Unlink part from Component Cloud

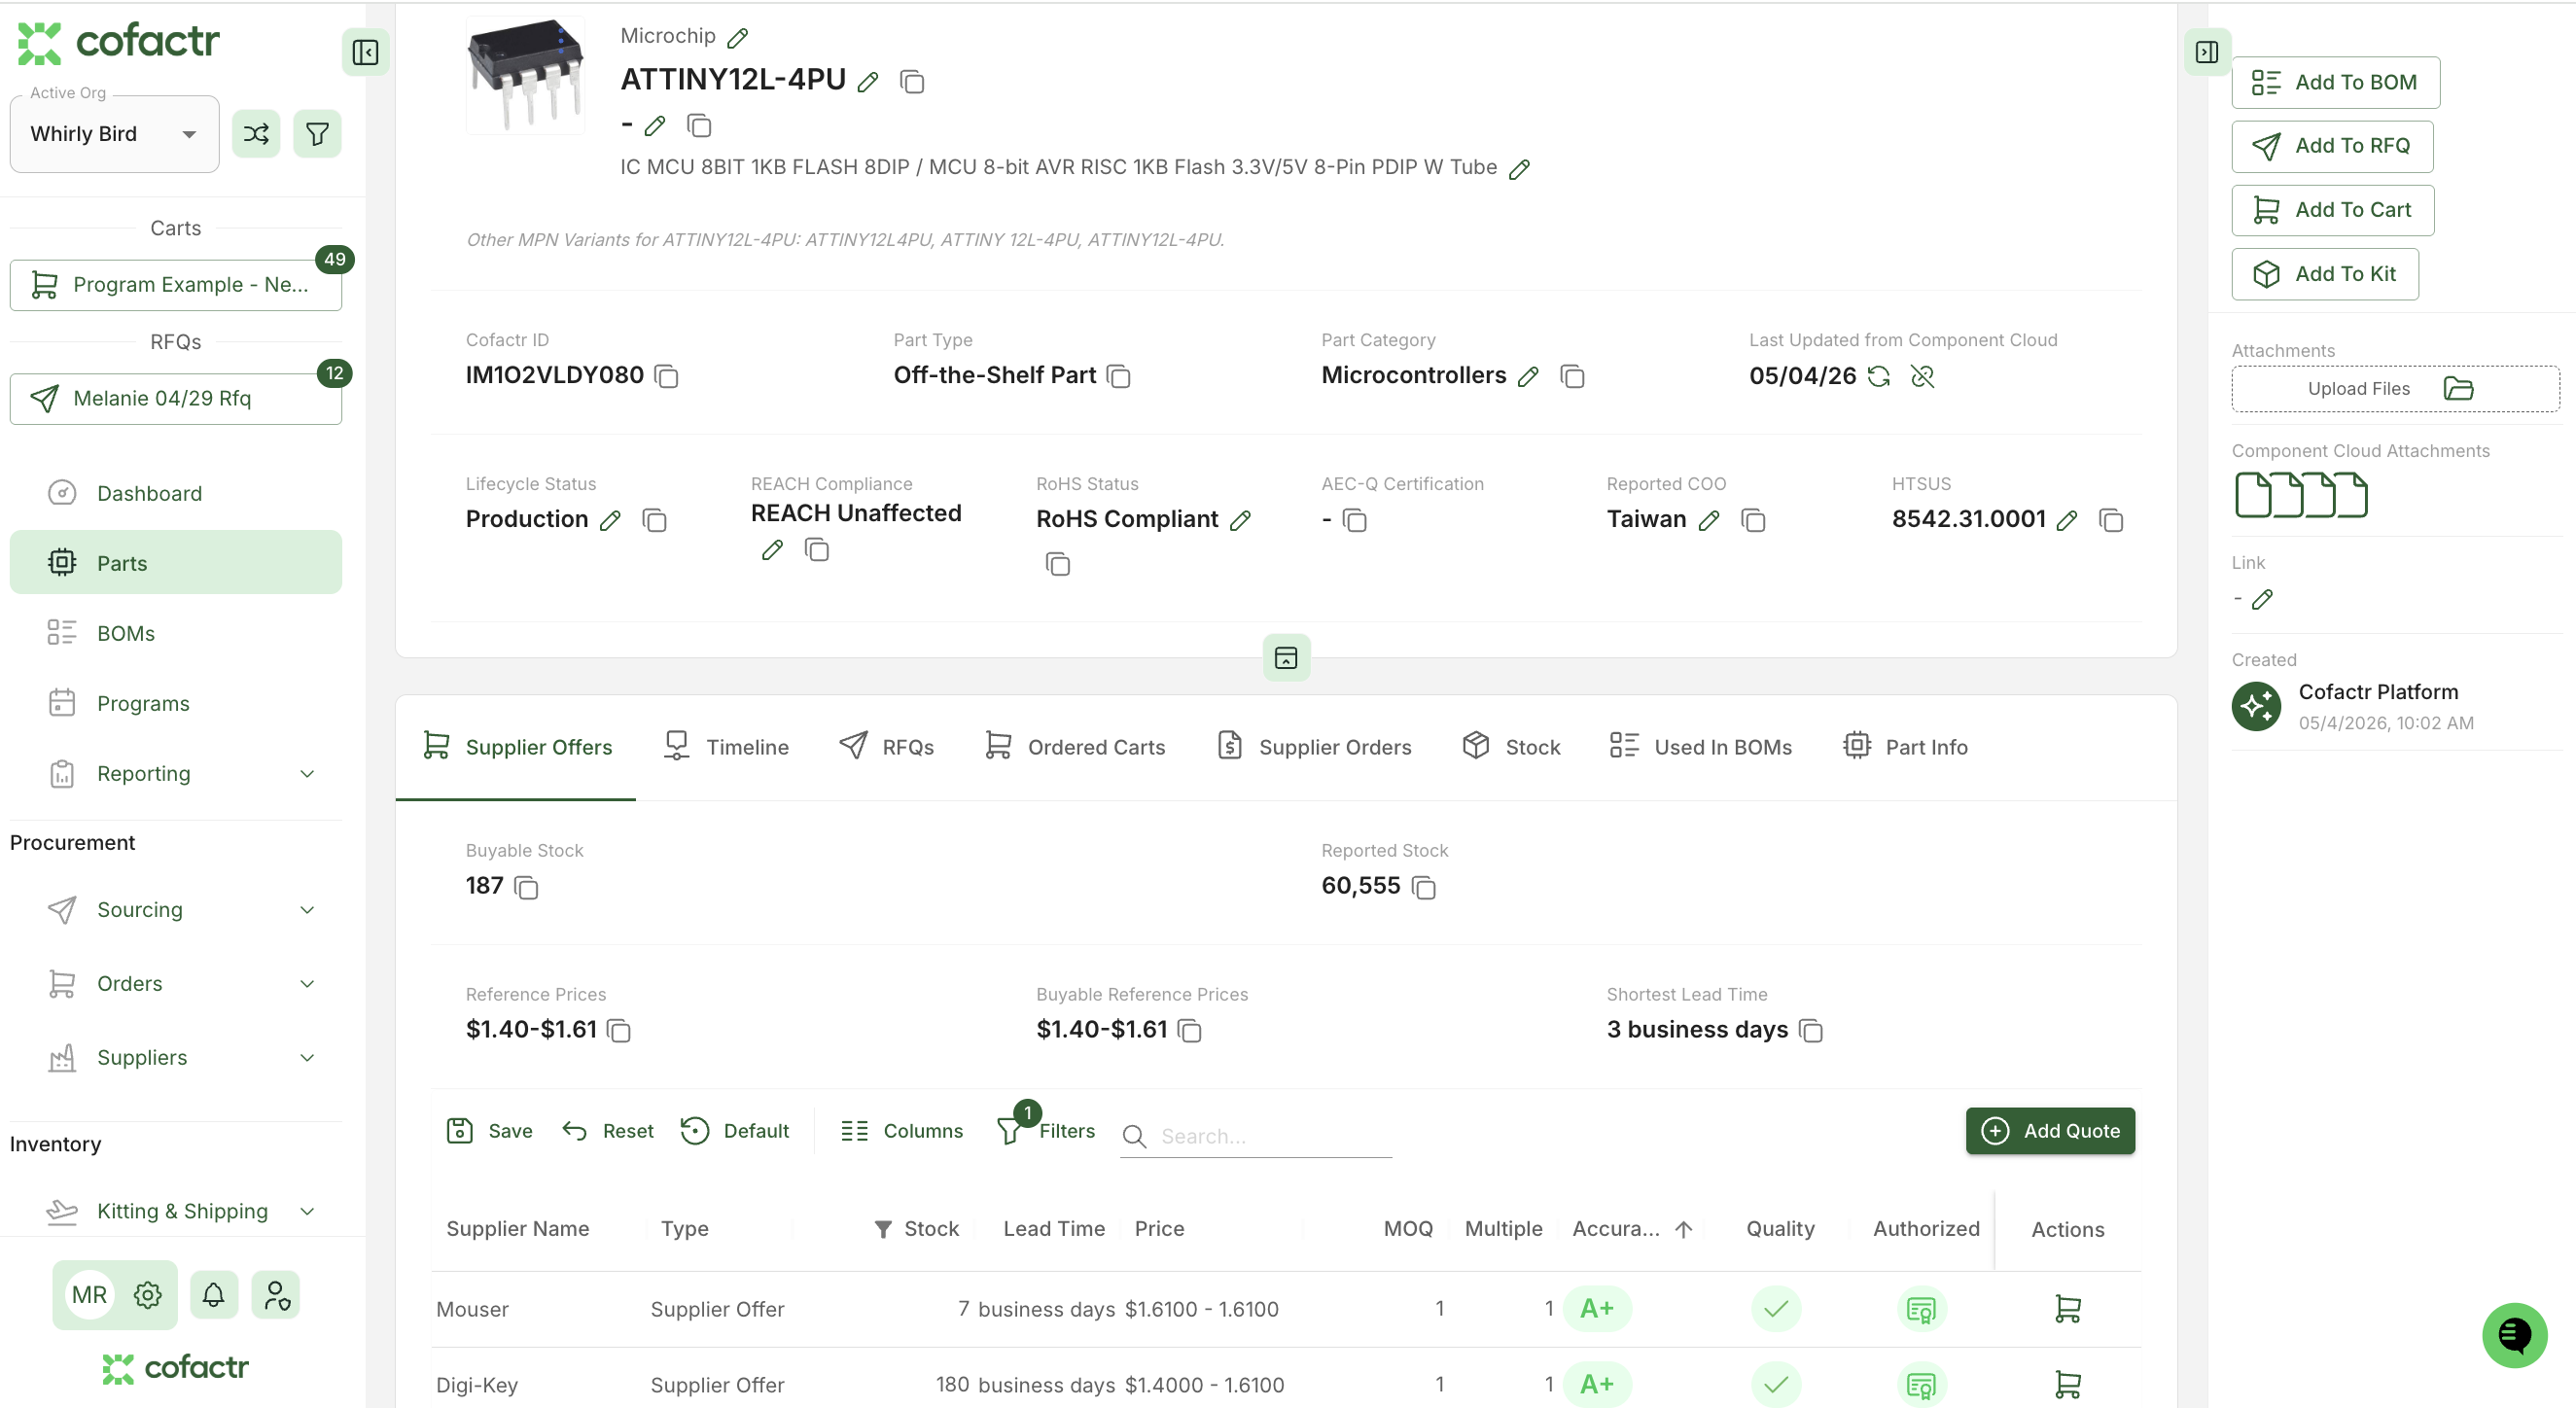click(1922, 377)
